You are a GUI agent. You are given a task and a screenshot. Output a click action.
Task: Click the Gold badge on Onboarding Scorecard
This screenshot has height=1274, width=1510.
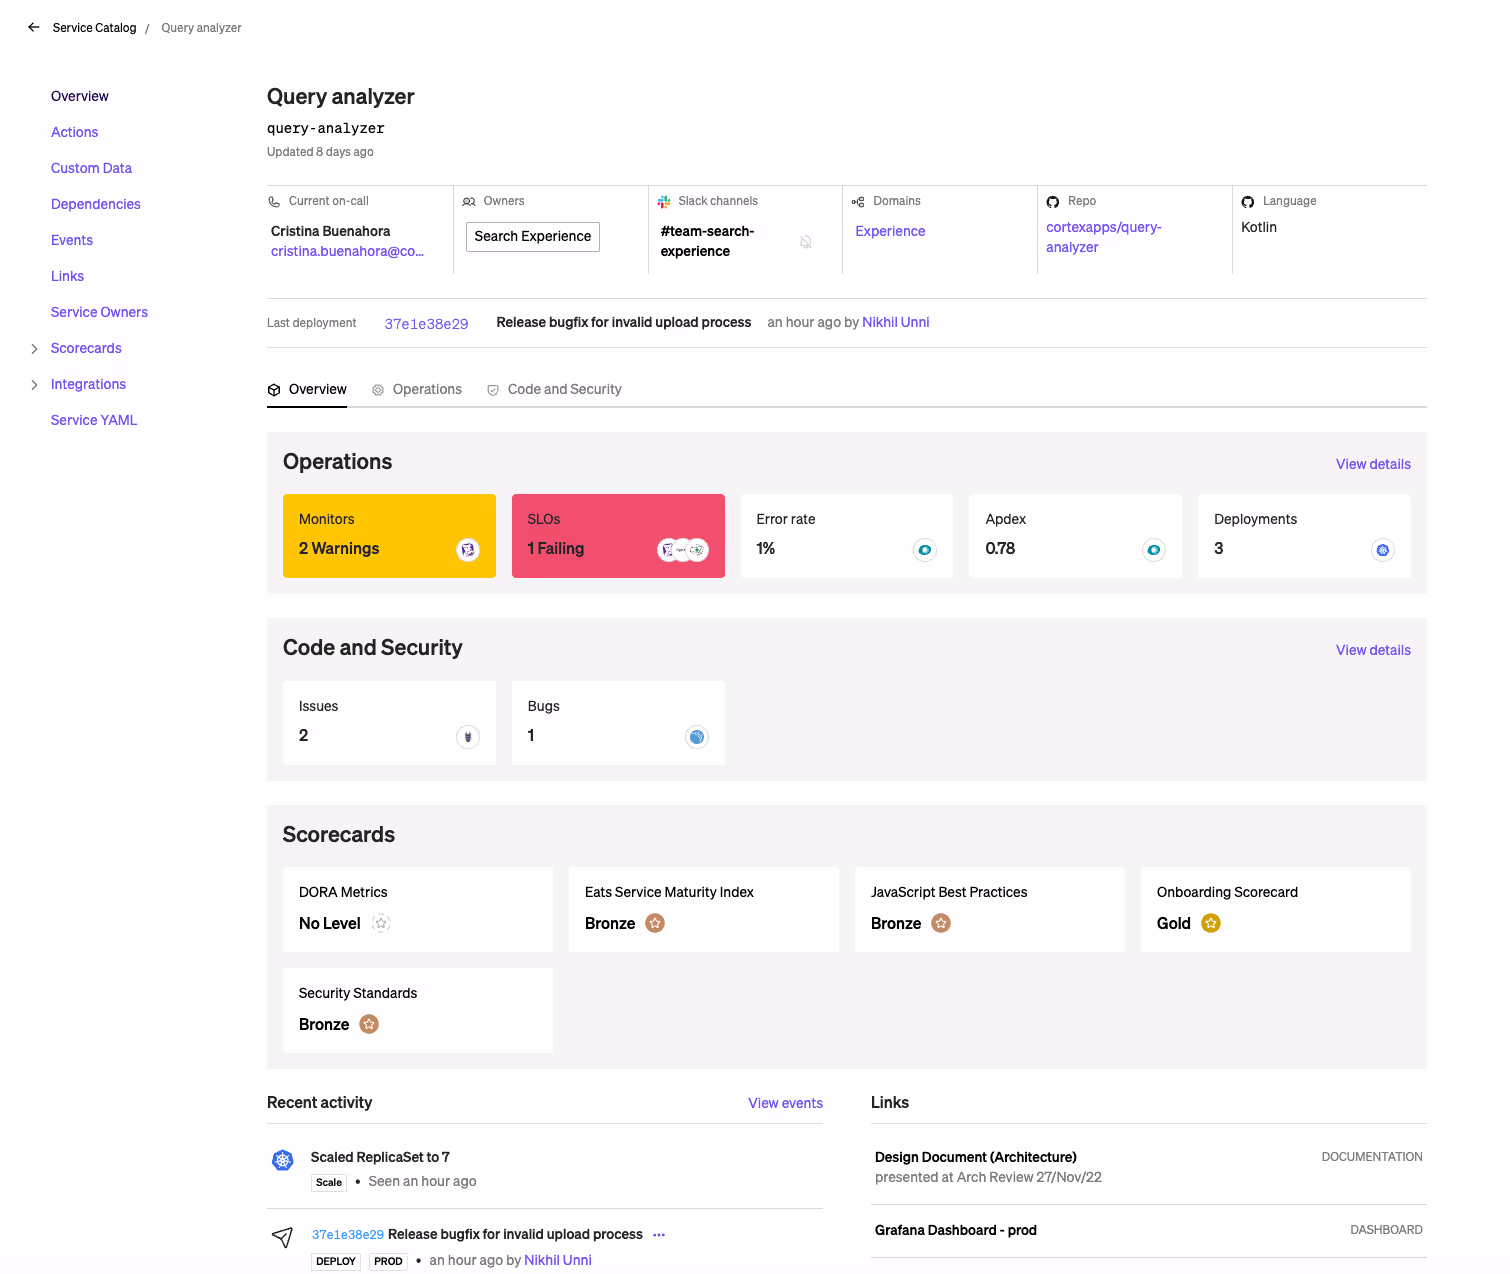tap(1211, 923)
